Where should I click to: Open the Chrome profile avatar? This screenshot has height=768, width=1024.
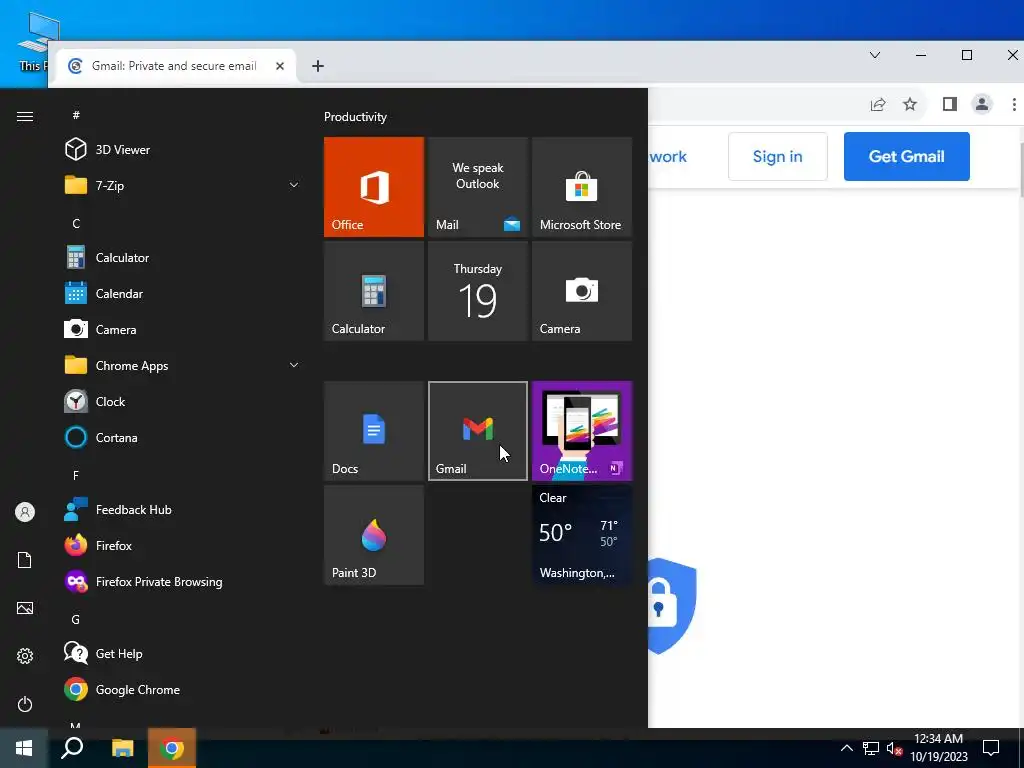(x=982, y=104)
